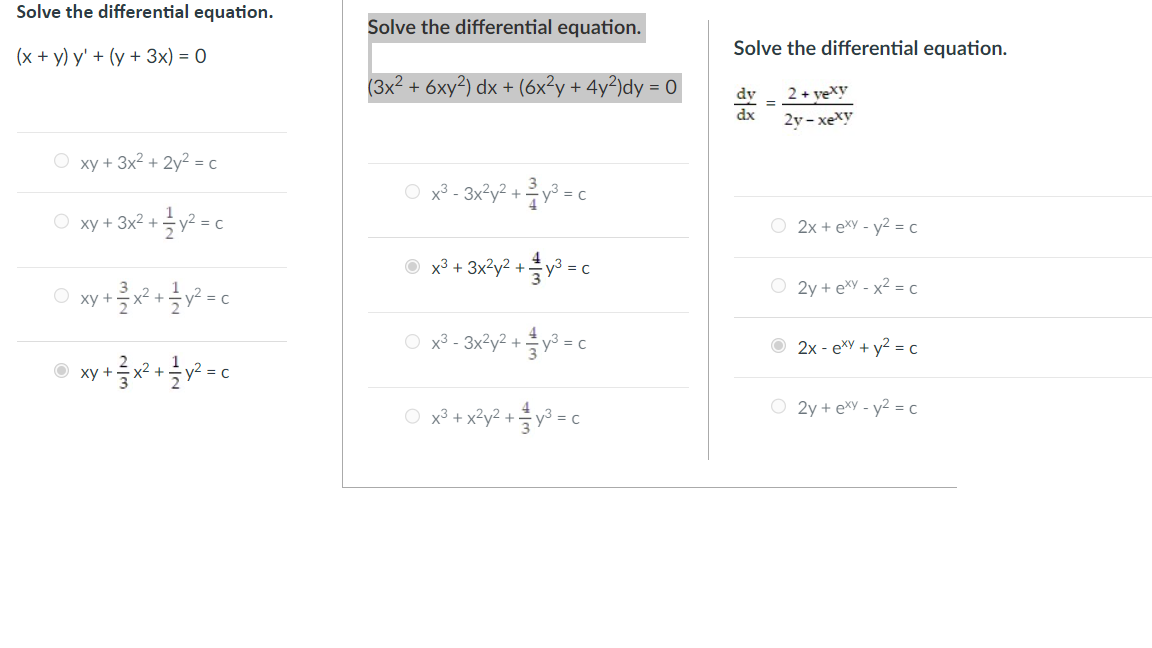Click the divider line under the first question
This screenshot has width=1152, height=648.
(x=152, y=131)
